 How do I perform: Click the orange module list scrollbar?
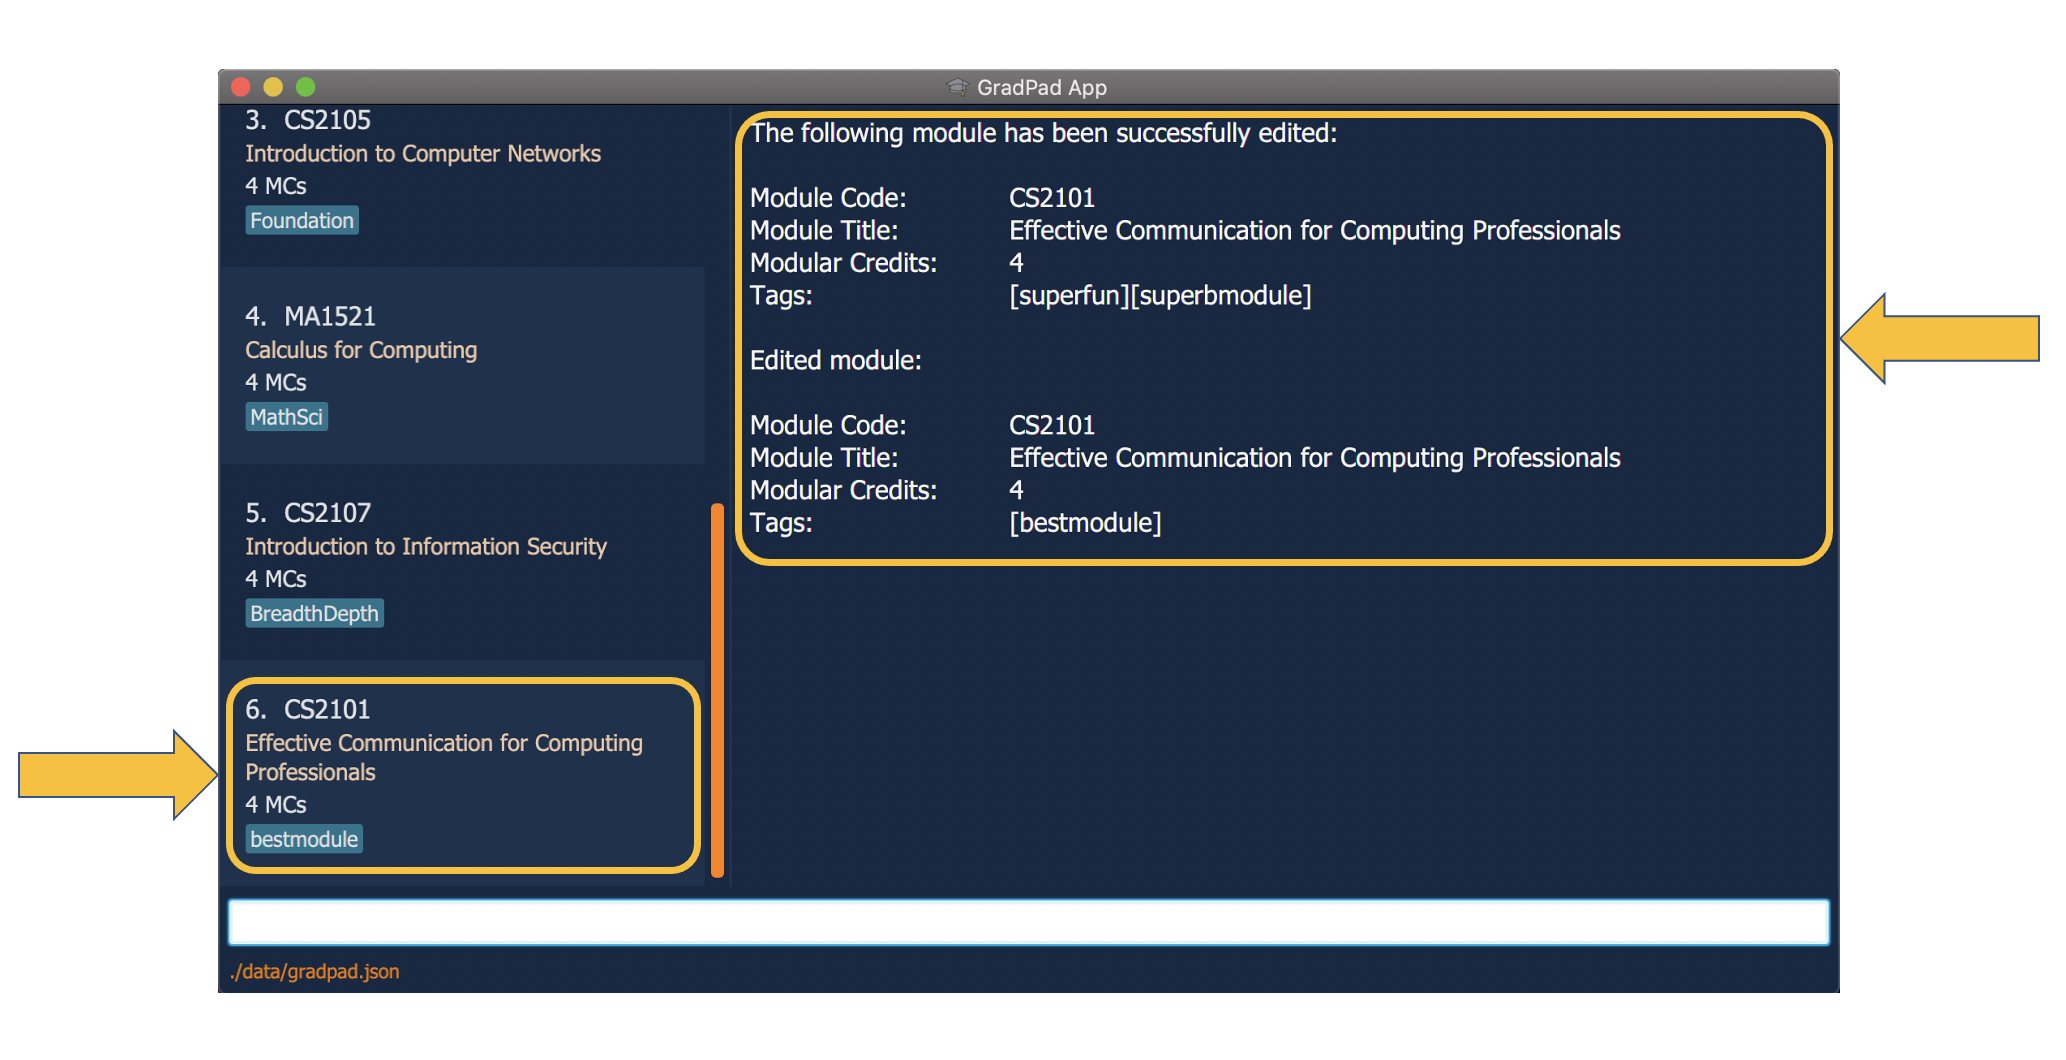click(x=717, y=690)
